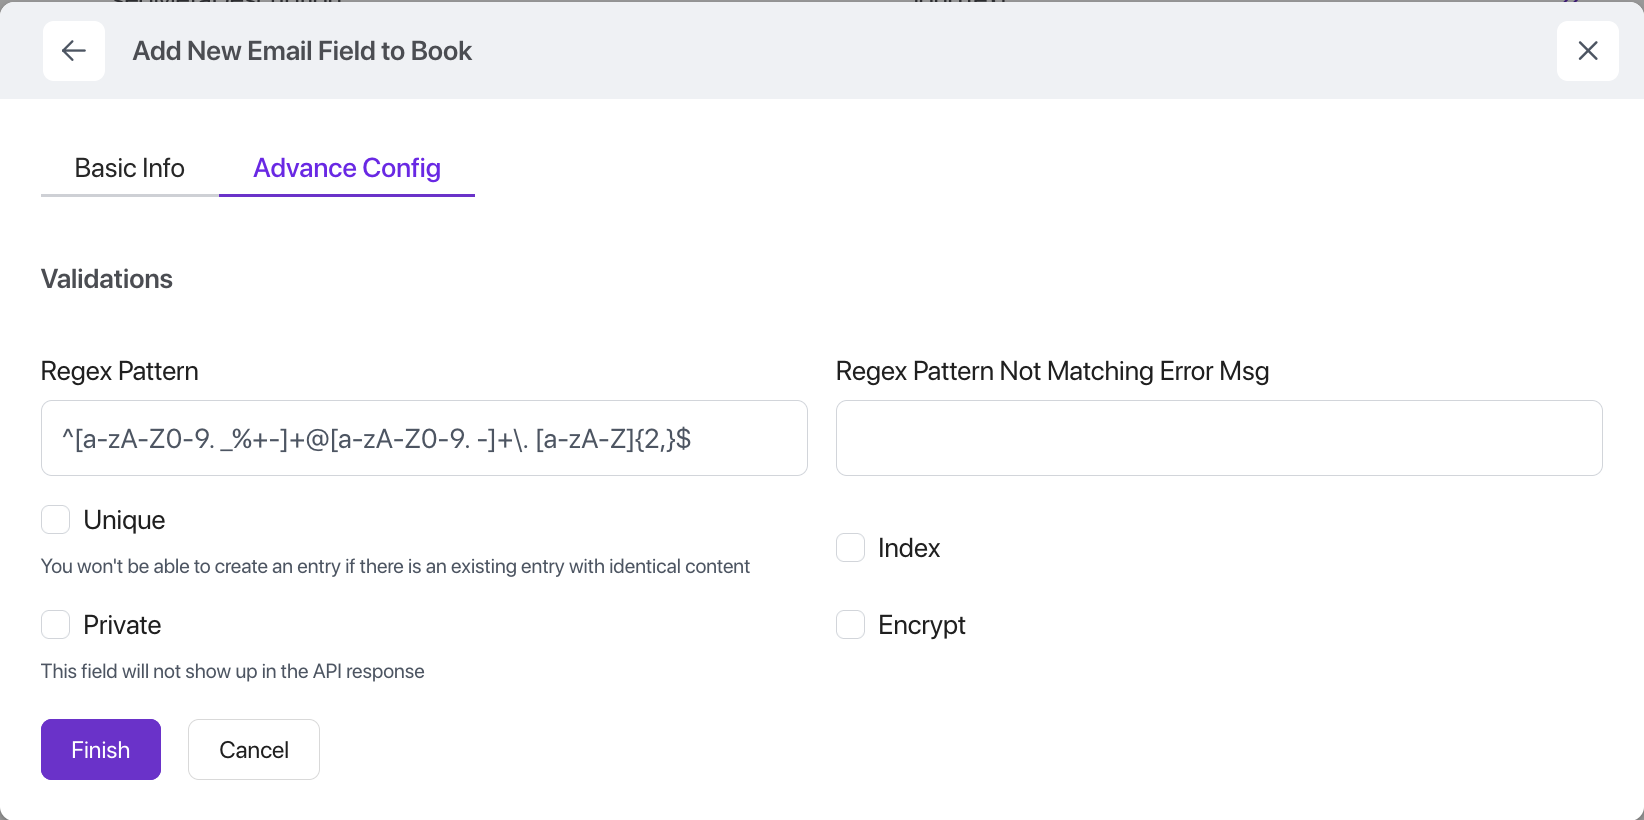Click the 'Add New Email Field to Book' title

coord(302,51)
